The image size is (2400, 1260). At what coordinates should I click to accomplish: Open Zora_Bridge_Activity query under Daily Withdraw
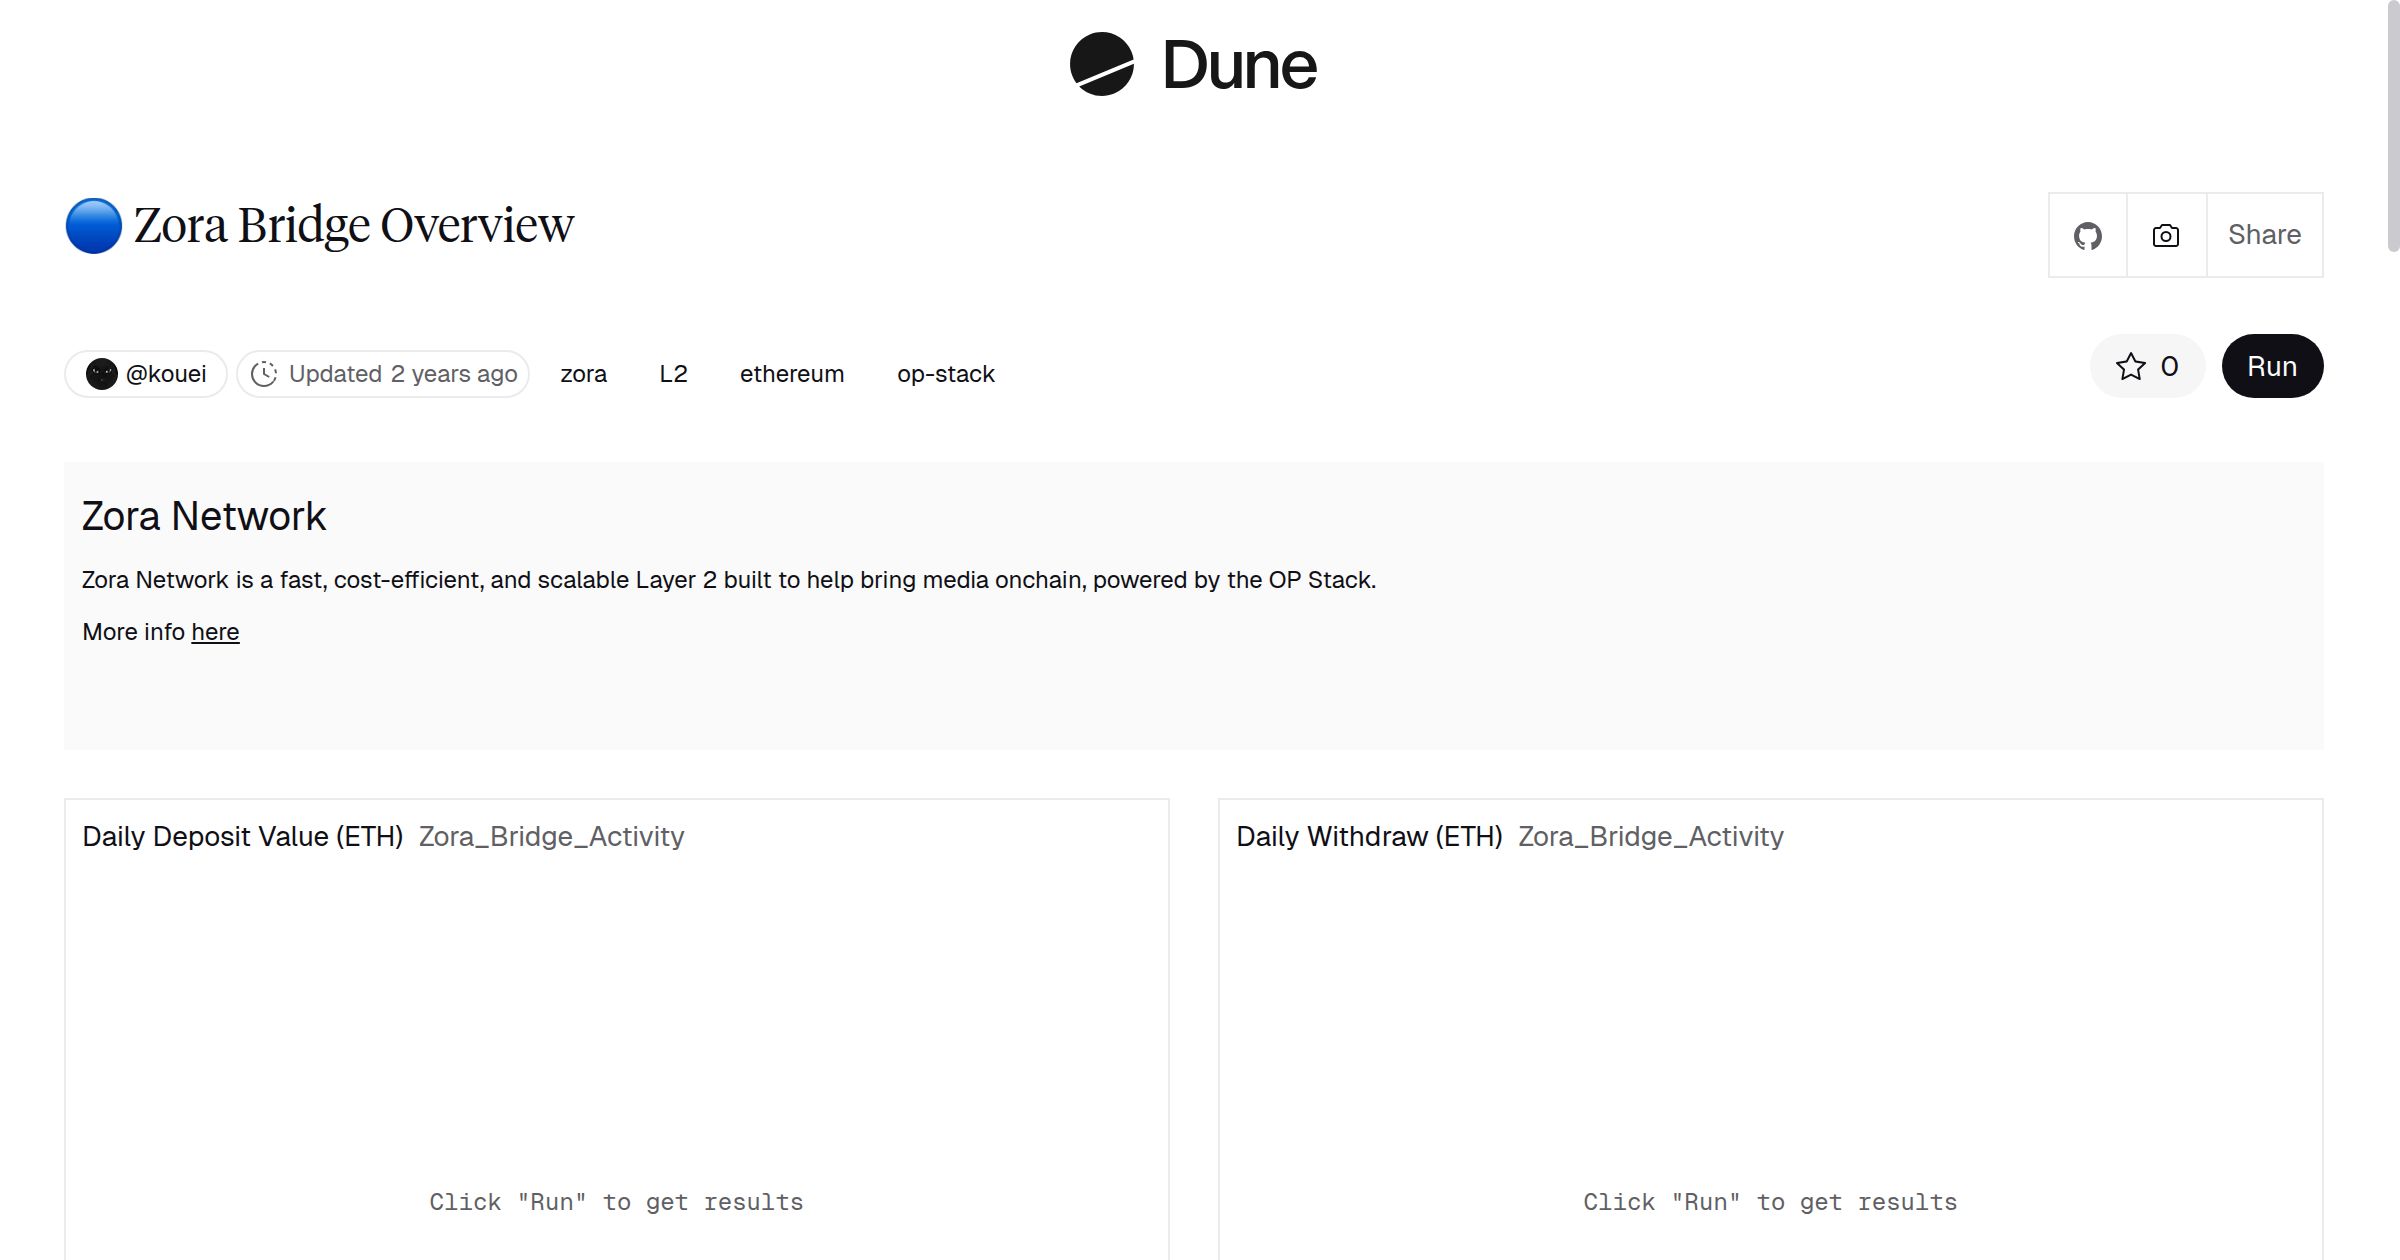tap(1650, 836)
